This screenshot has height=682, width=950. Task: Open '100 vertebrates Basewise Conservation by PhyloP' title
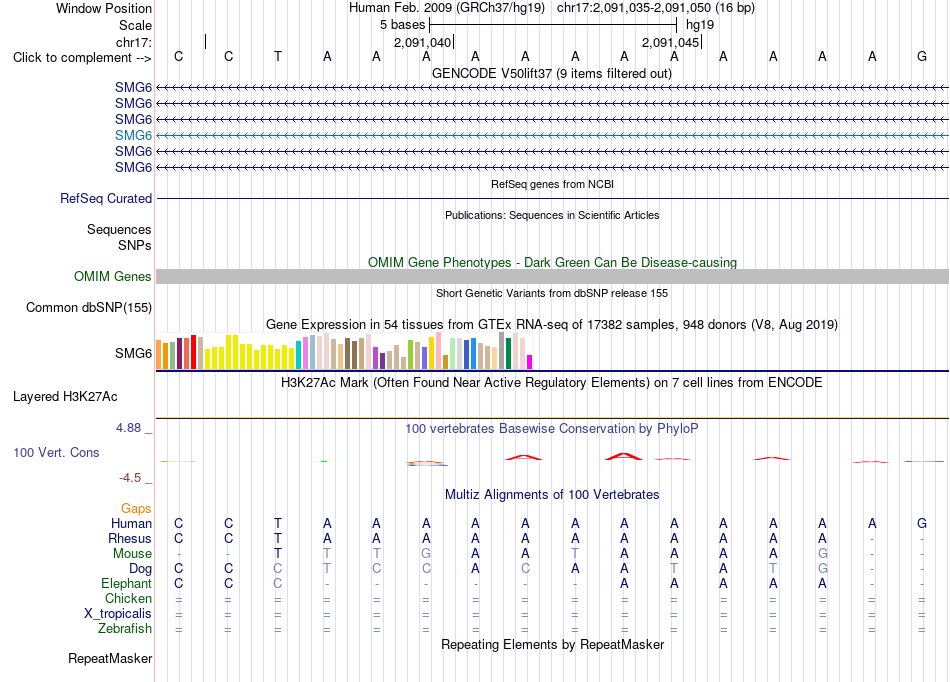pos(552,429)
